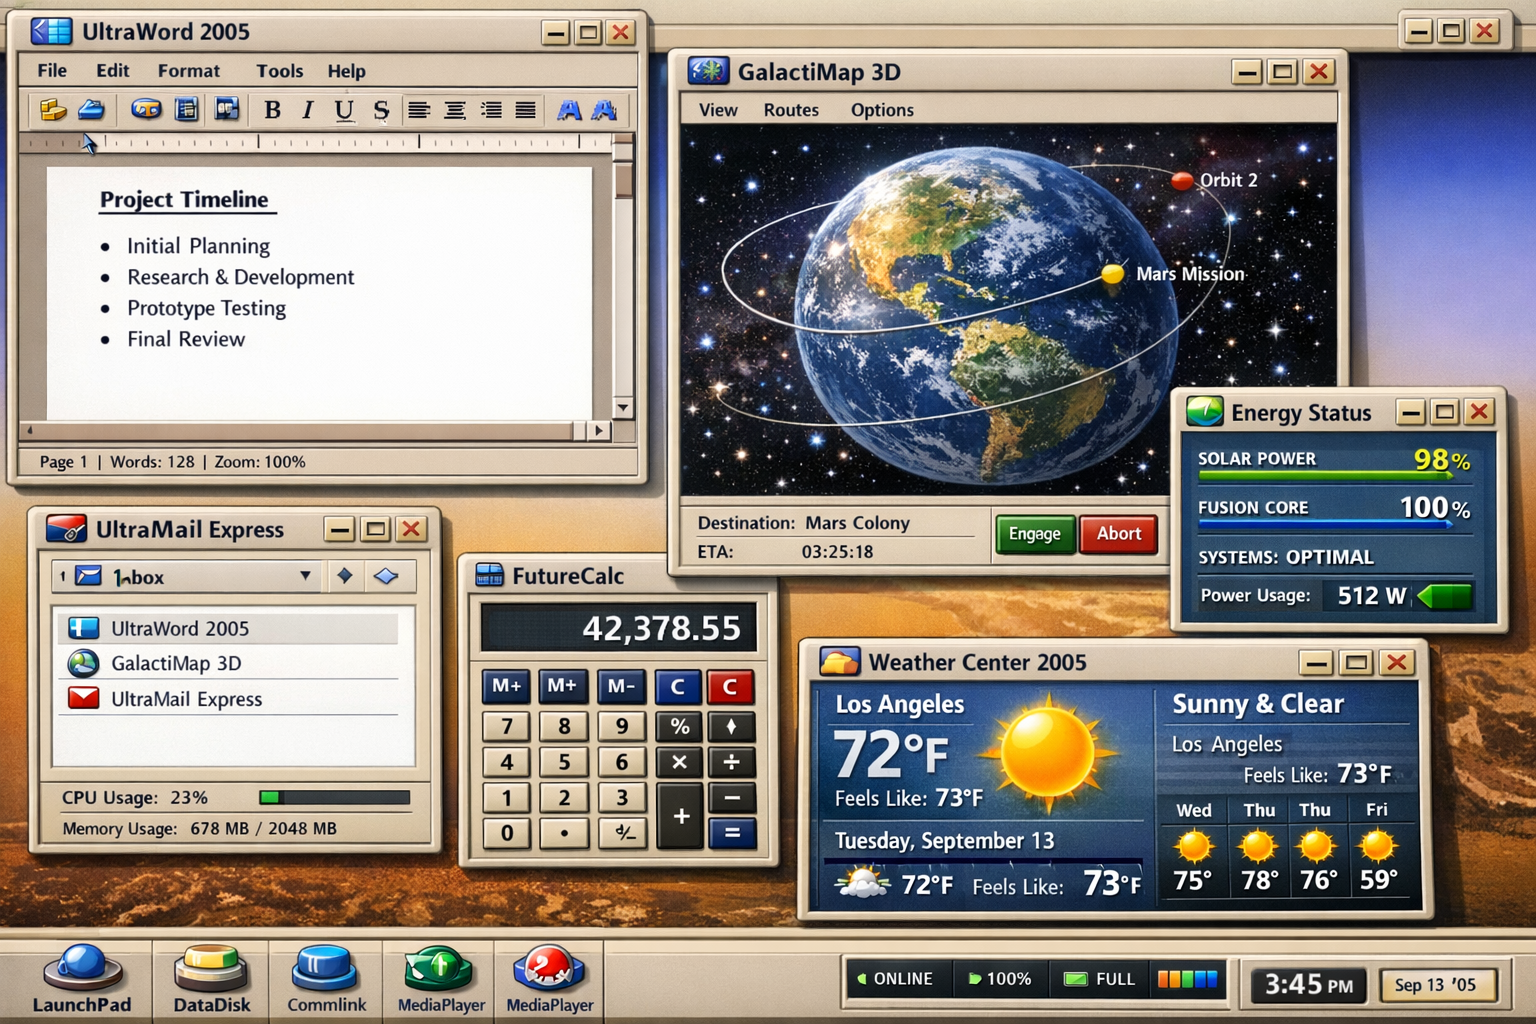The width and height of the screenshot is (1536, 1024).
Task: Select GalactiMap 3D in UltraMail list
Action: coord(176,663)
